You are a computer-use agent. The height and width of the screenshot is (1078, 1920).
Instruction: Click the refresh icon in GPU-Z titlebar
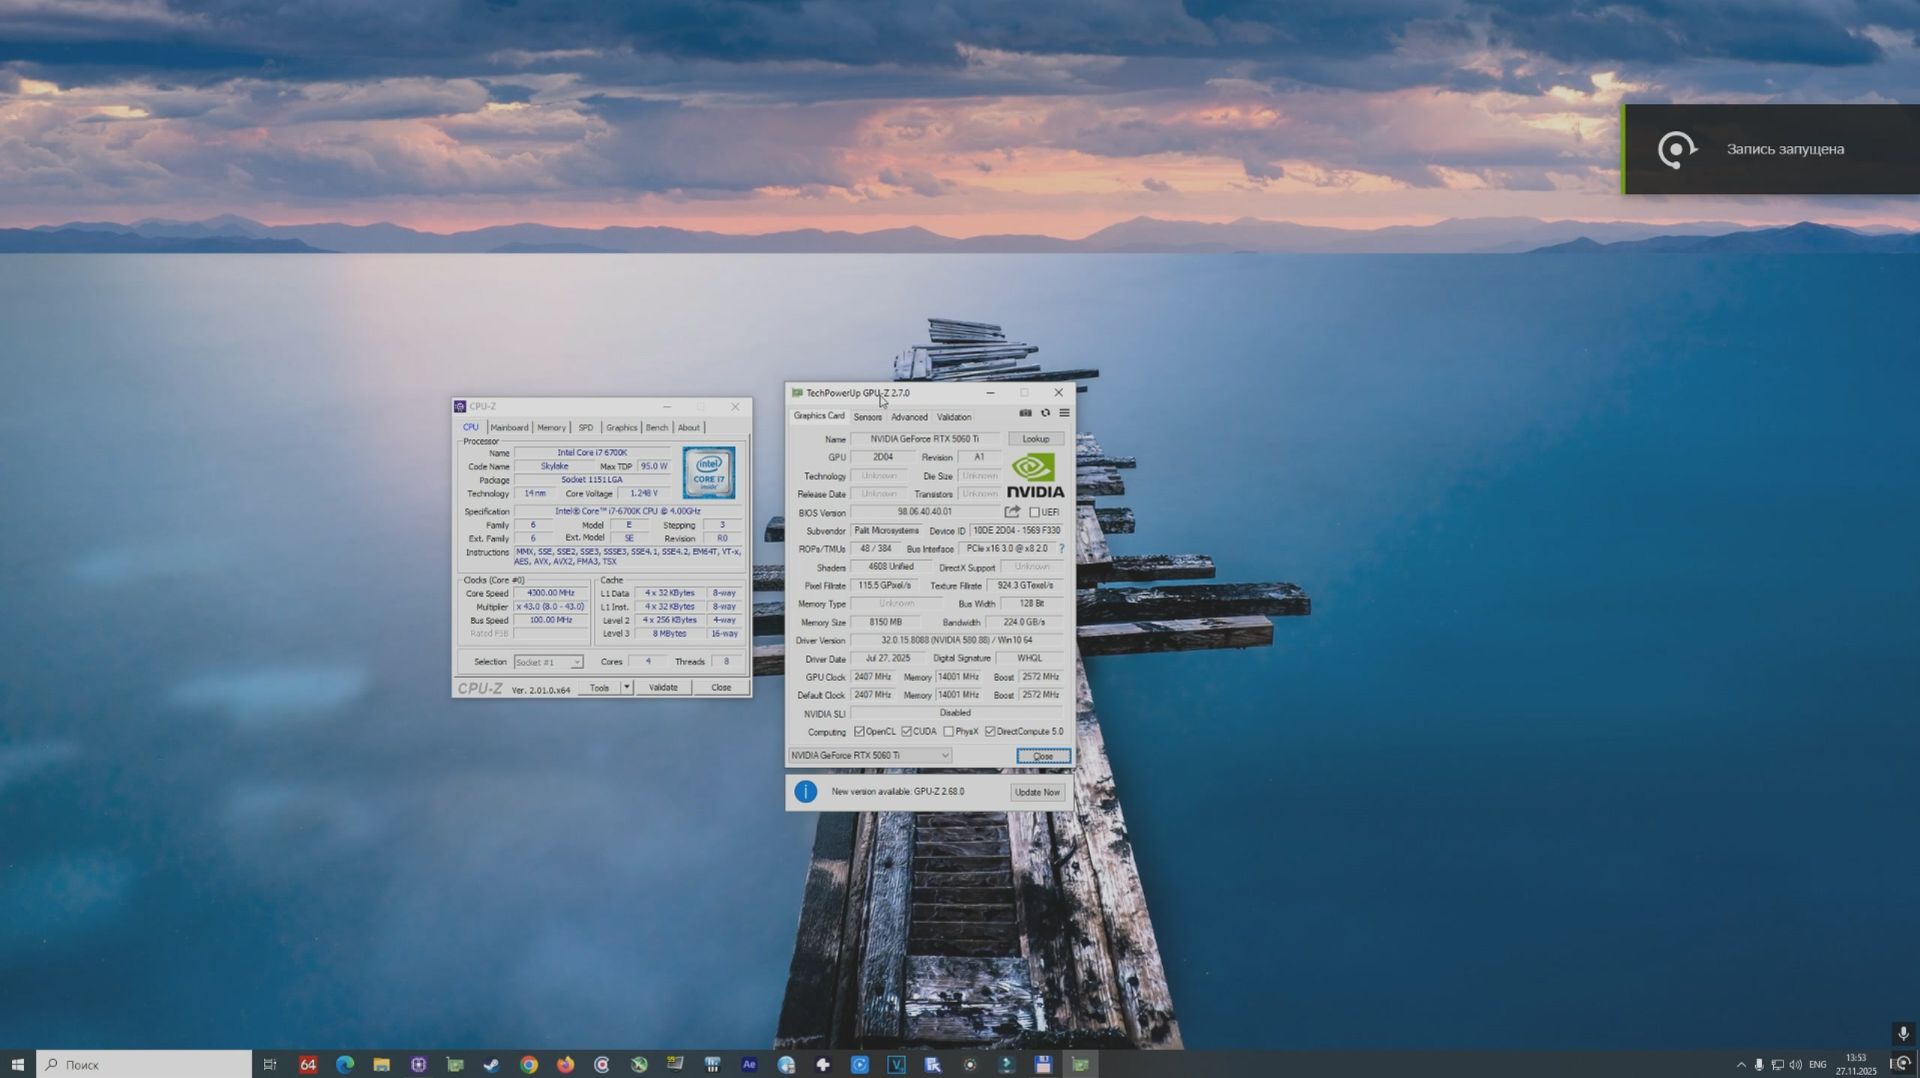click(1045, 413)
